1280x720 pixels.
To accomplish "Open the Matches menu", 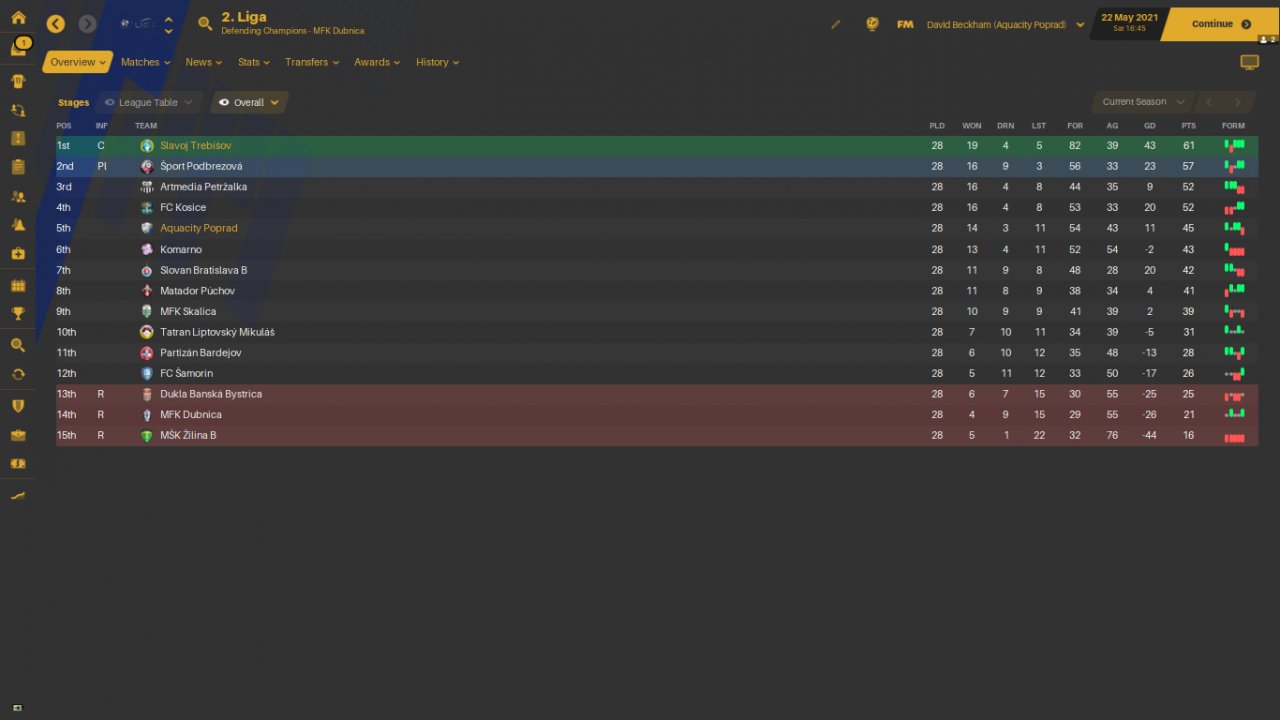I will (x=145, y=62).
